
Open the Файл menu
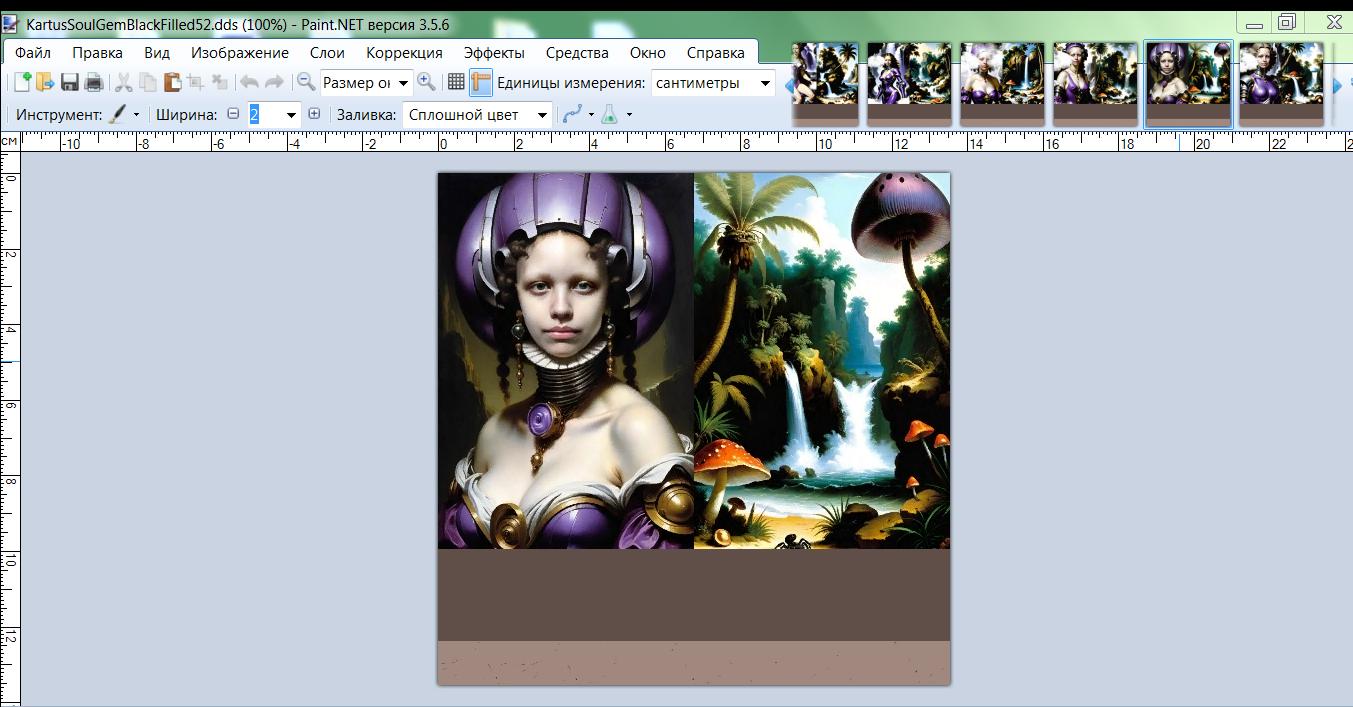[33, 53]
